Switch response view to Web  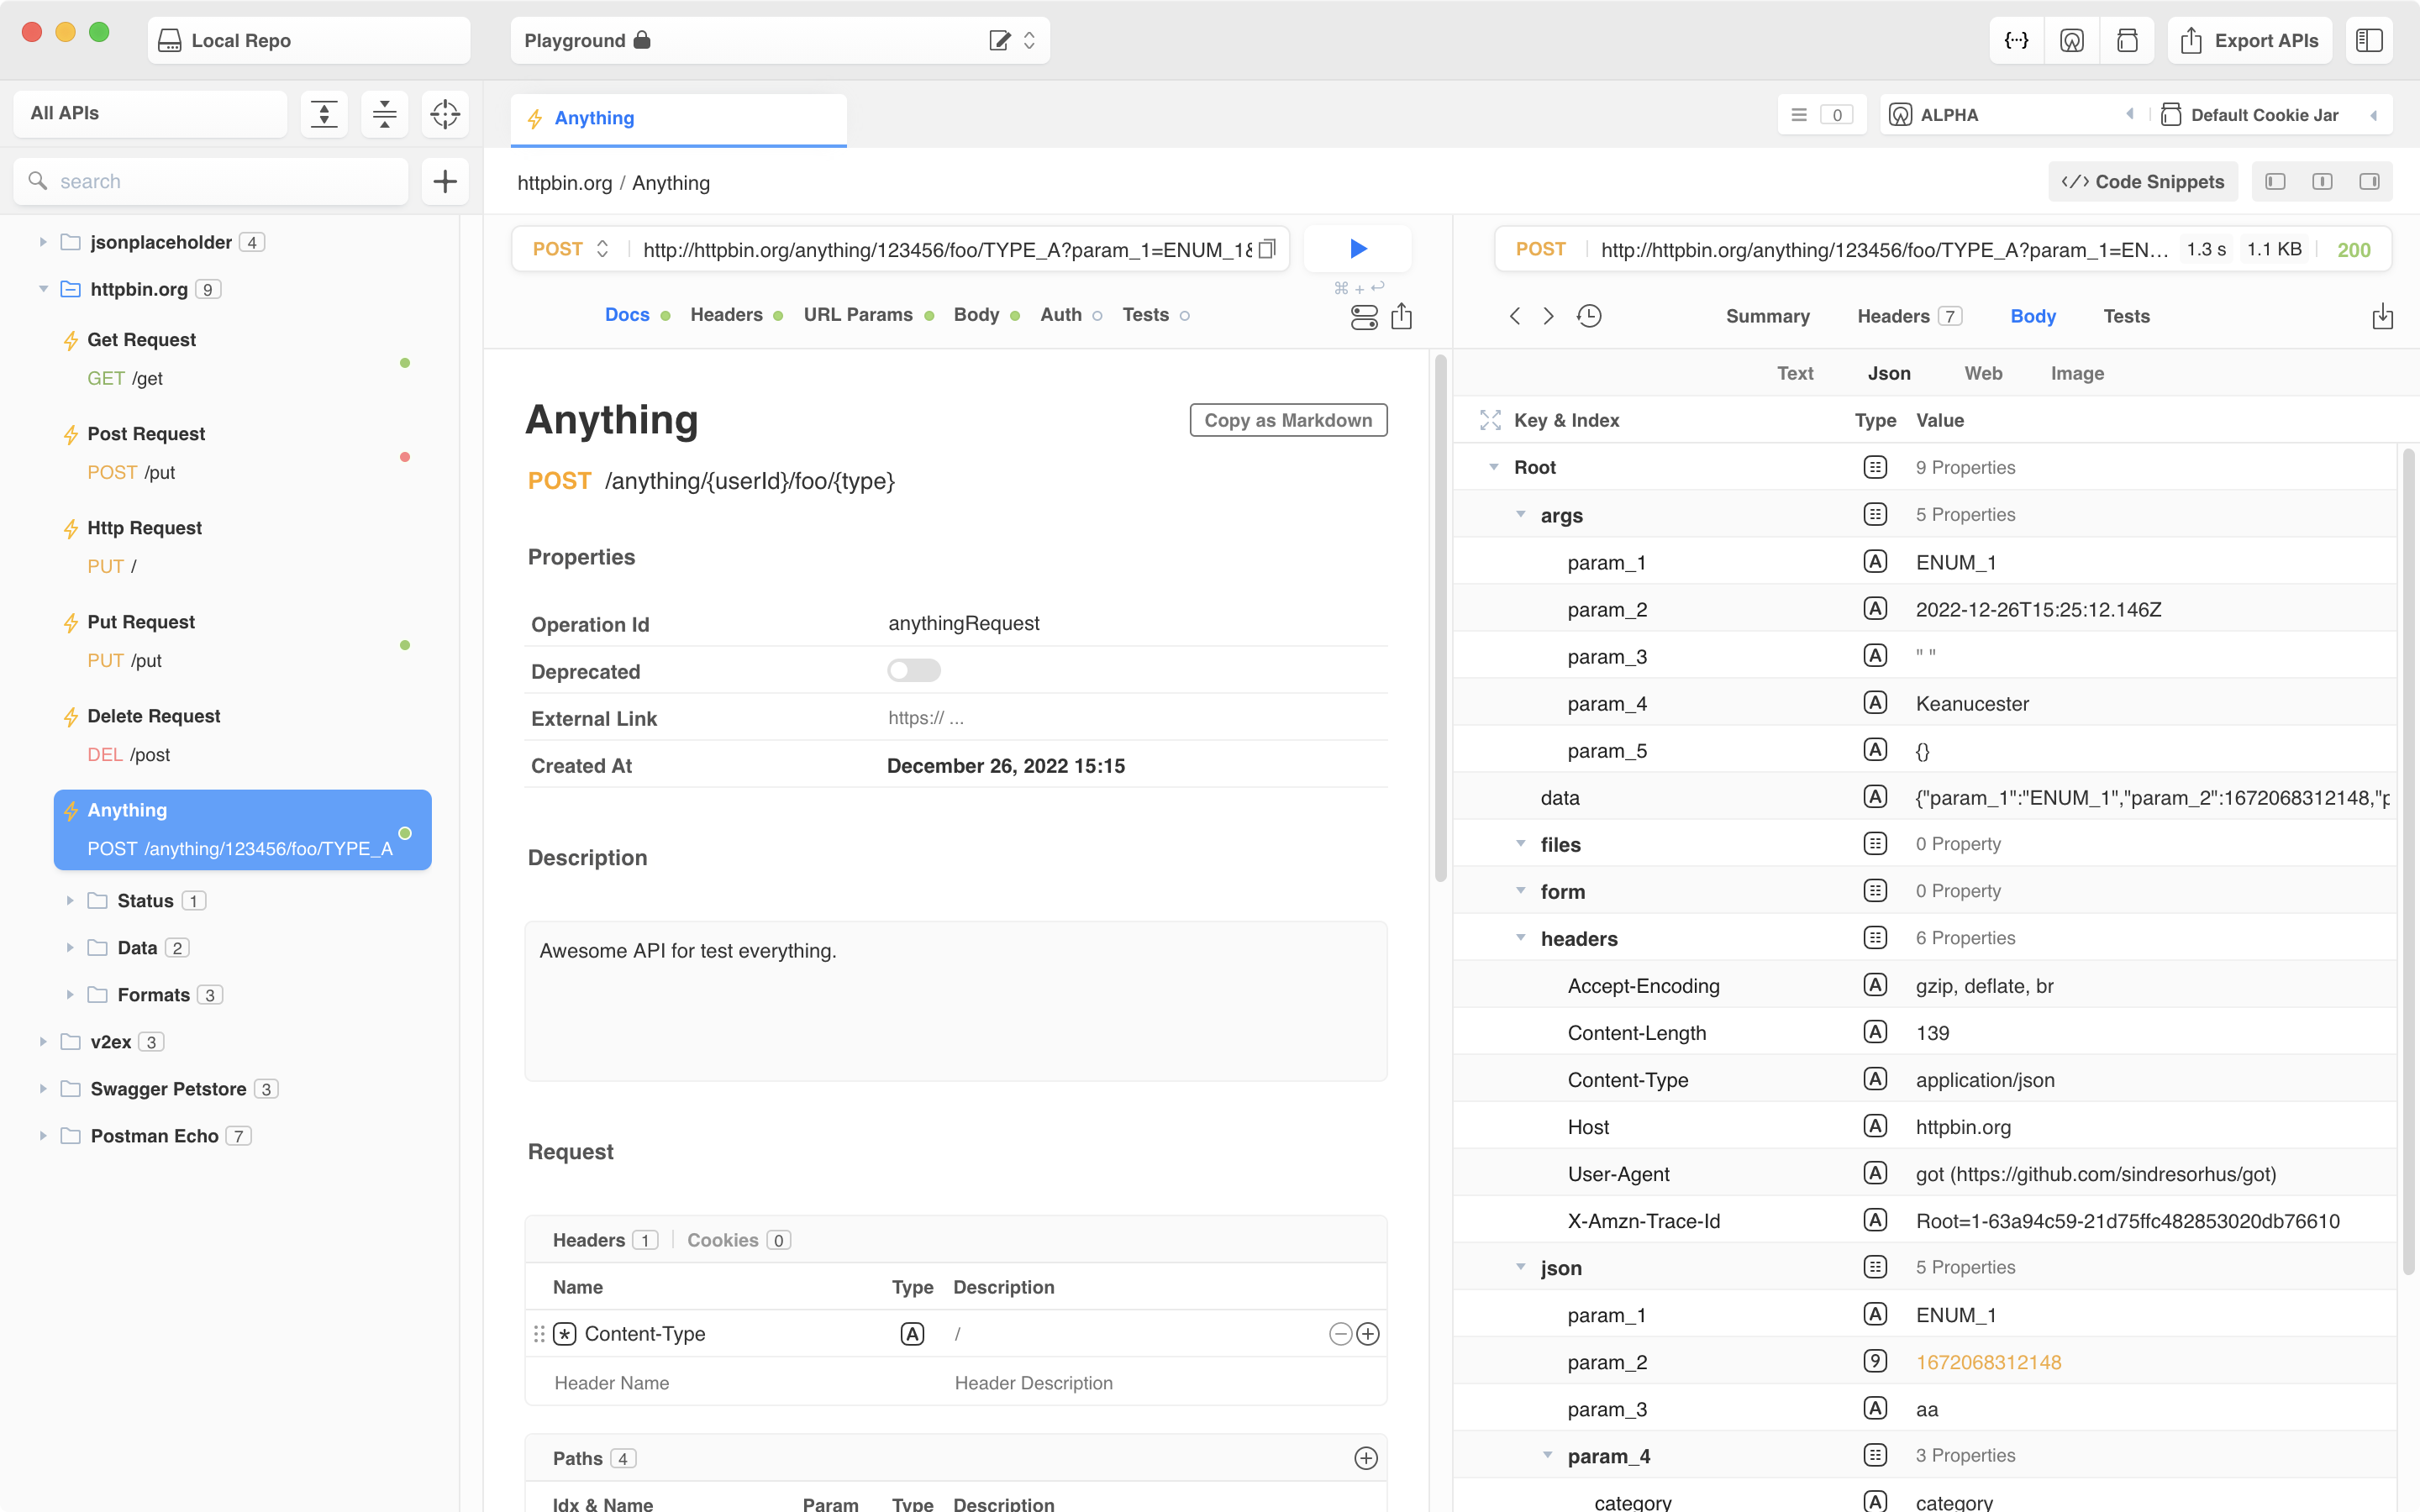[x=1983, y=373]
